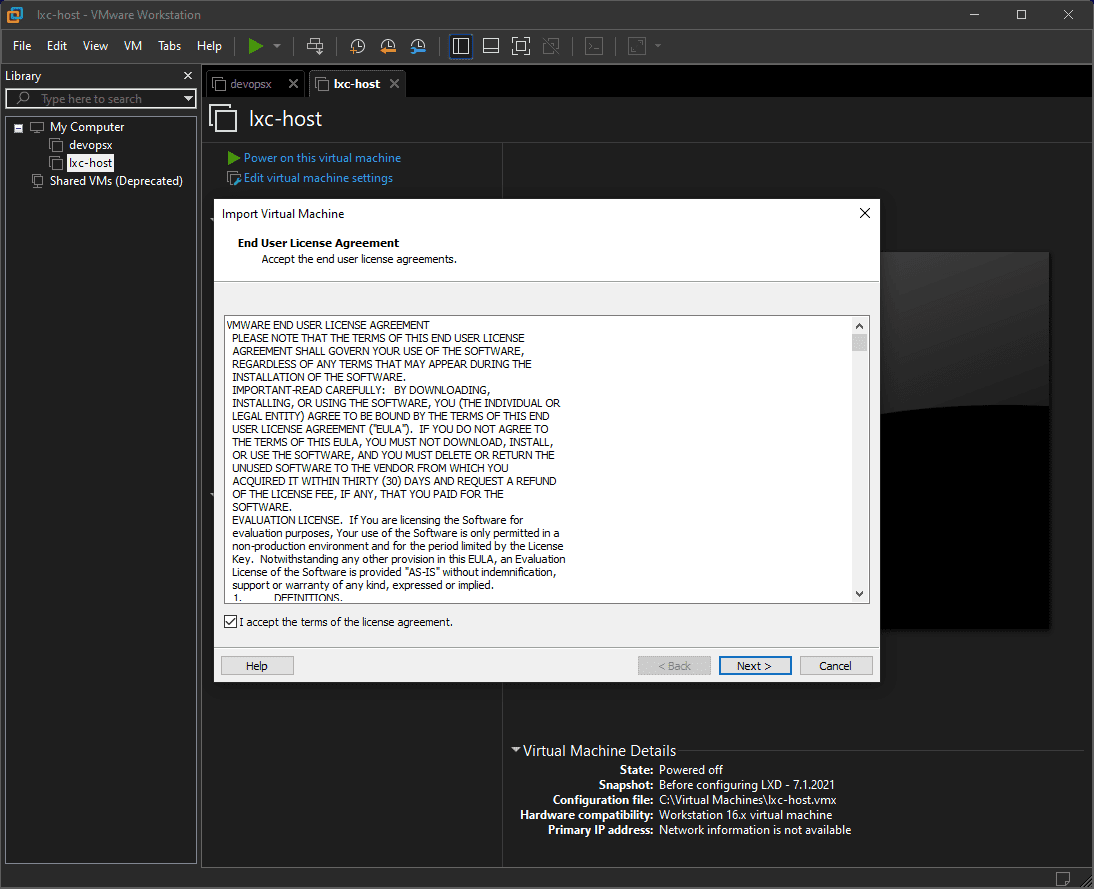Click the license text scroll up arrow
This screenshot has height=889, width=1094.
pos(860,326)
